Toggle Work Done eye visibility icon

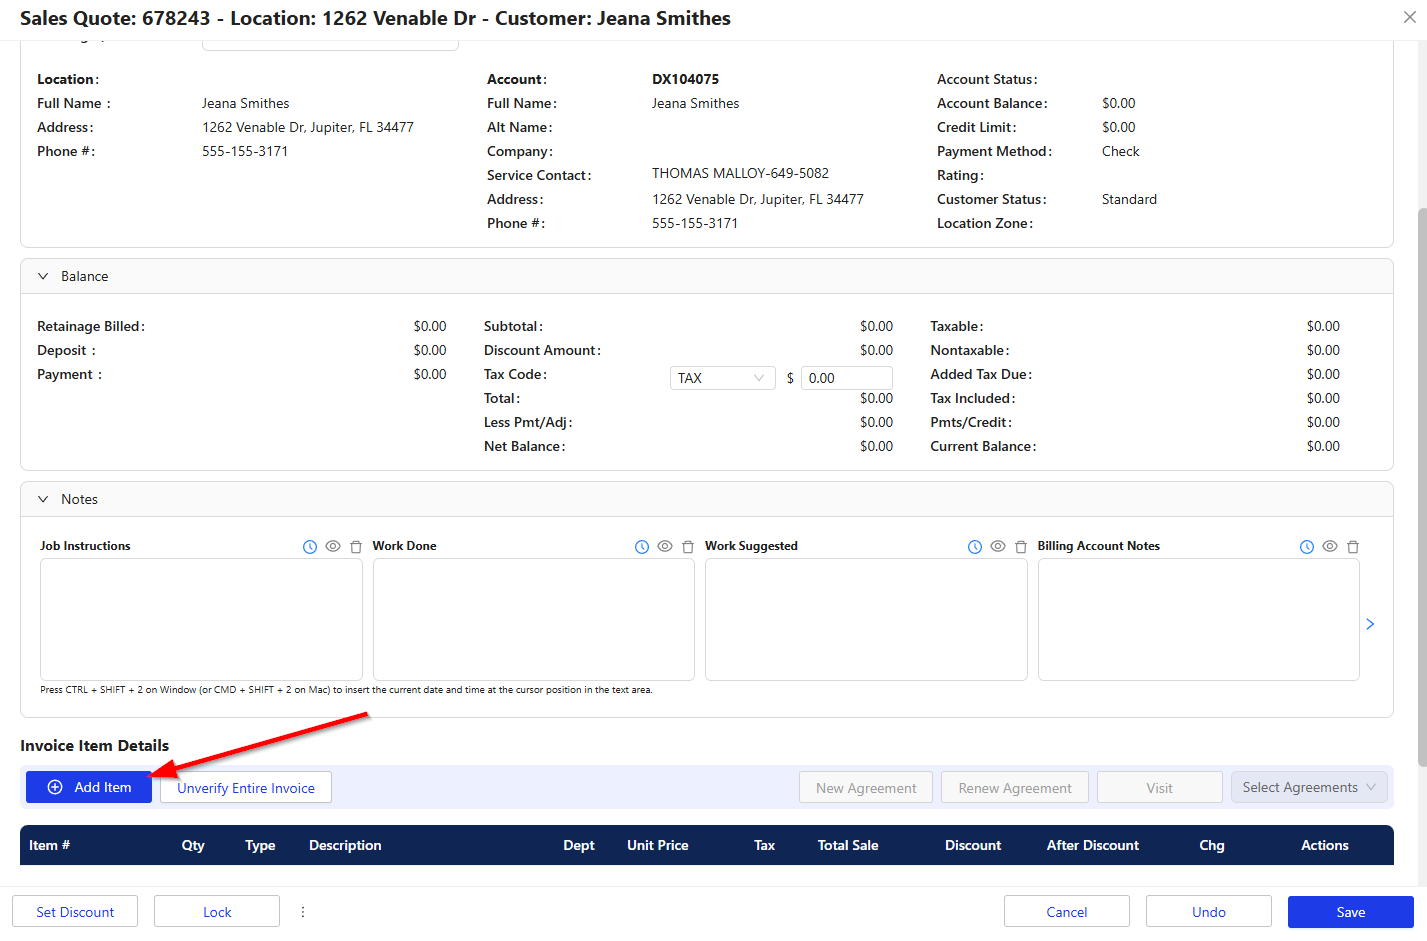(x=665, y=546)
